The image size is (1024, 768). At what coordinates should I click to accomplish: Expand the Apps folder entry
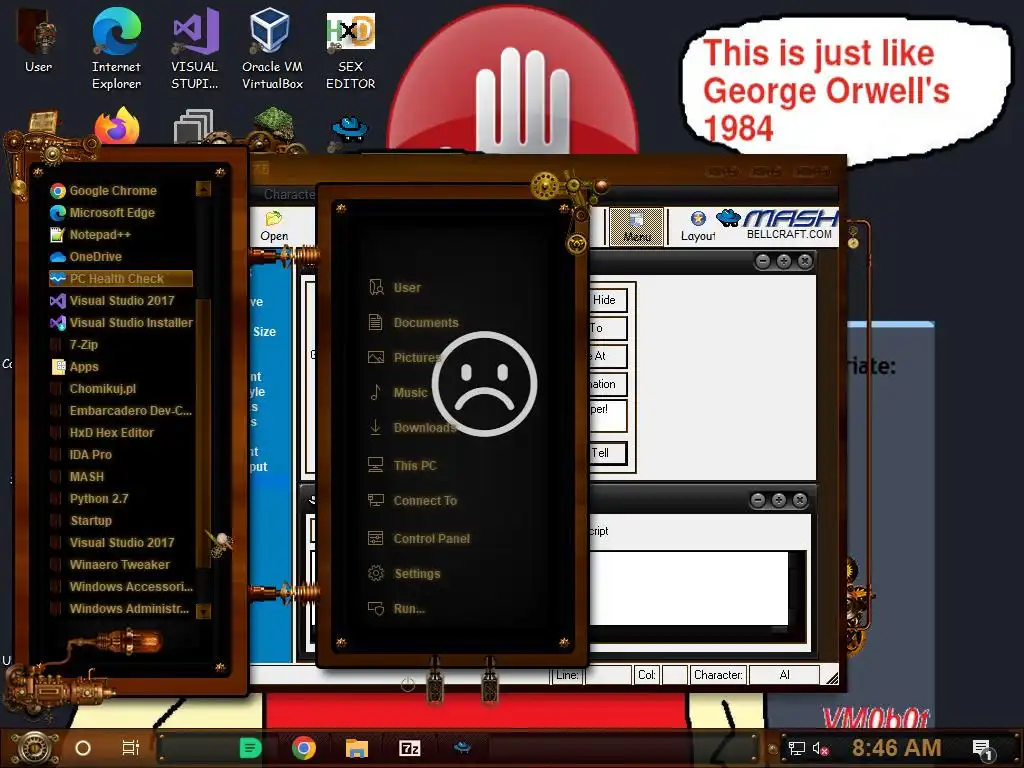point(121,367)
